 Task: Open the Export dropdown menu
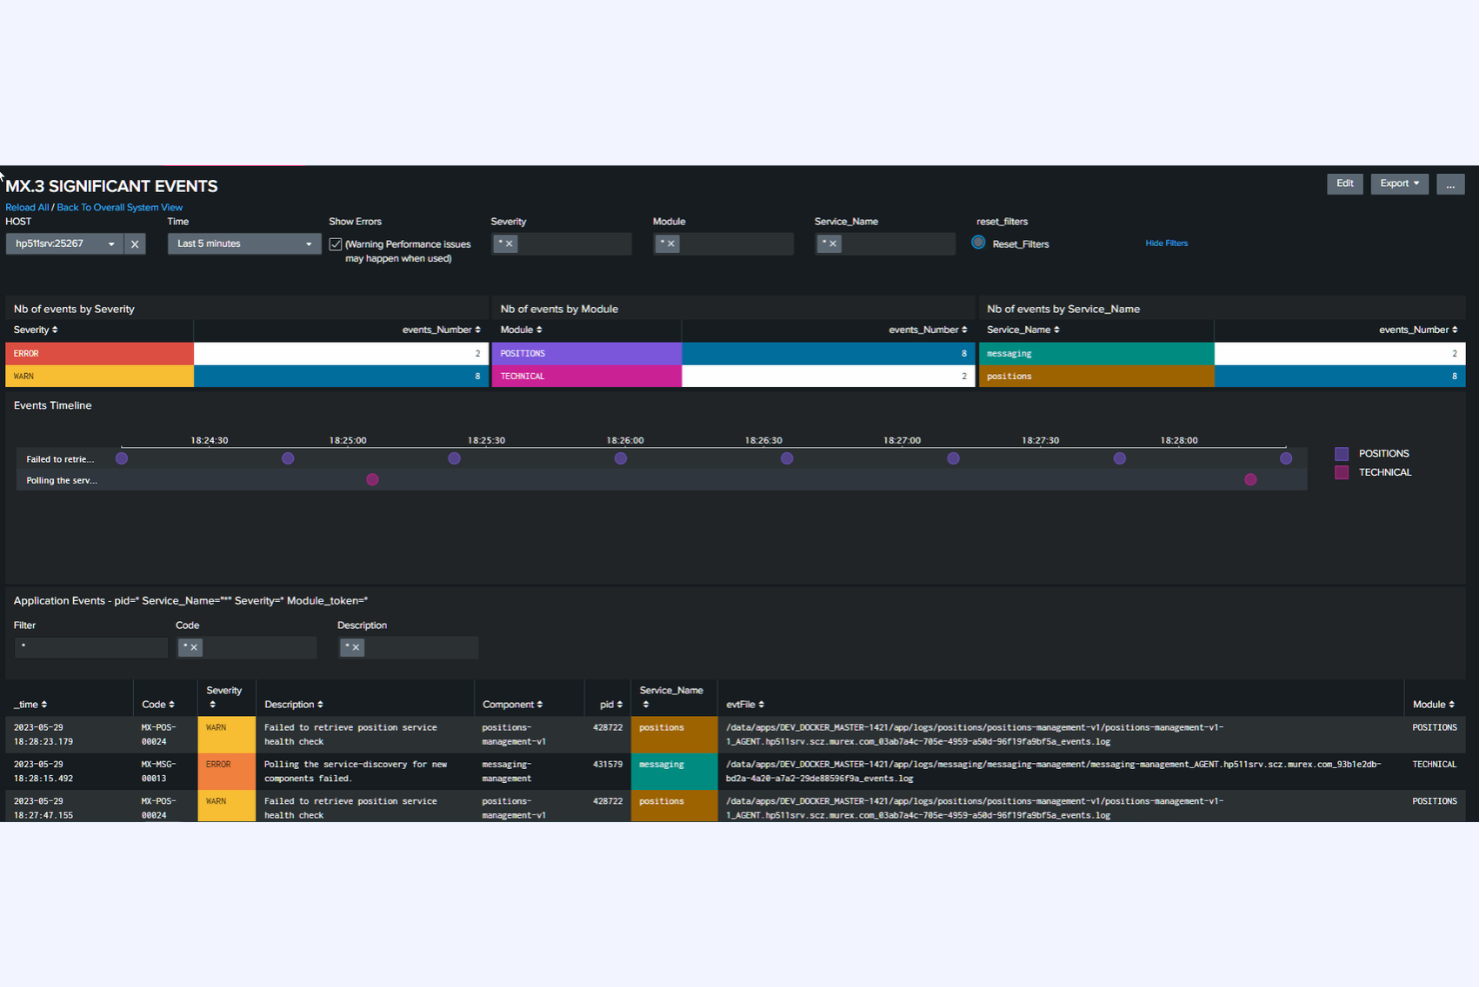click(x=1399, y=184)
